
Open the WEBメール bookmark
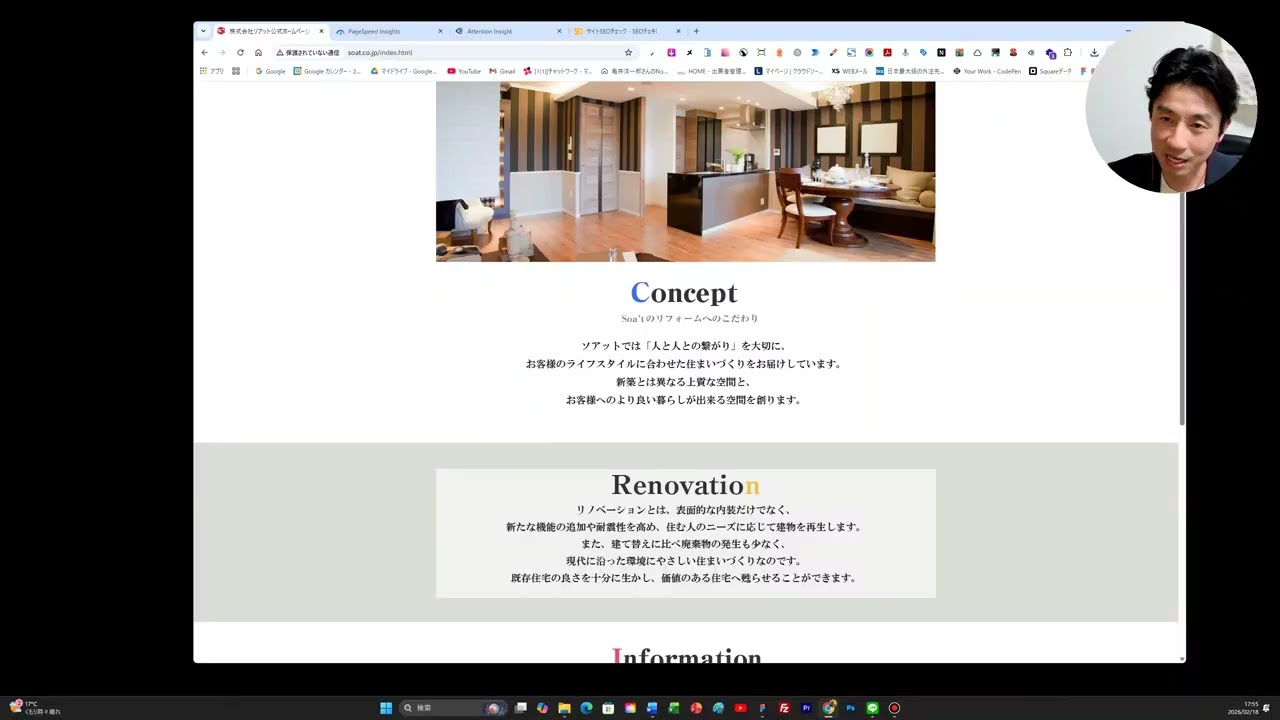click(x=850, y=71)
